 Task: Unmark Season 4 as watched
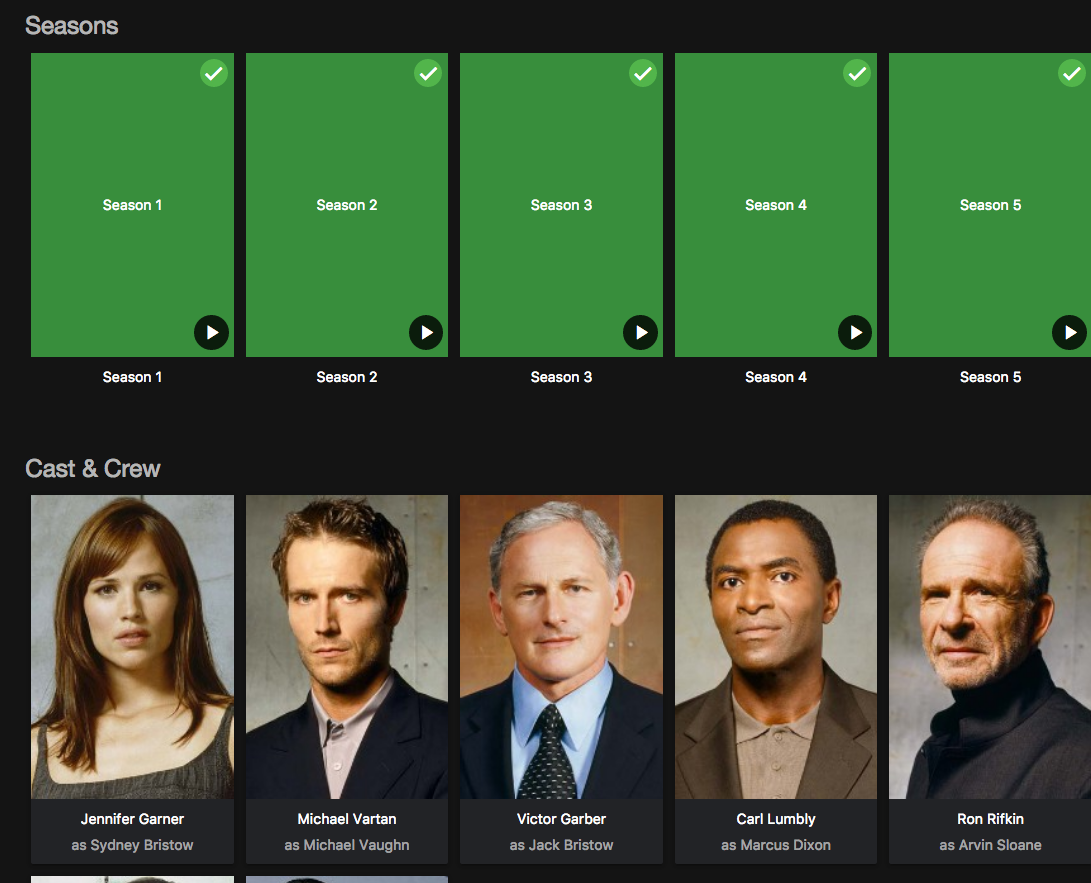(857, 73)
